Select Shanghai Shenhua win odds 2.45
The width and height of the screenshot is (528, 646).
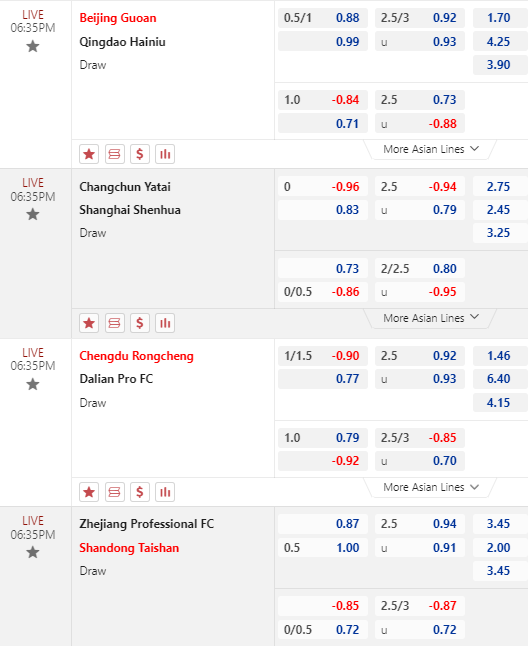click(500, 210)
